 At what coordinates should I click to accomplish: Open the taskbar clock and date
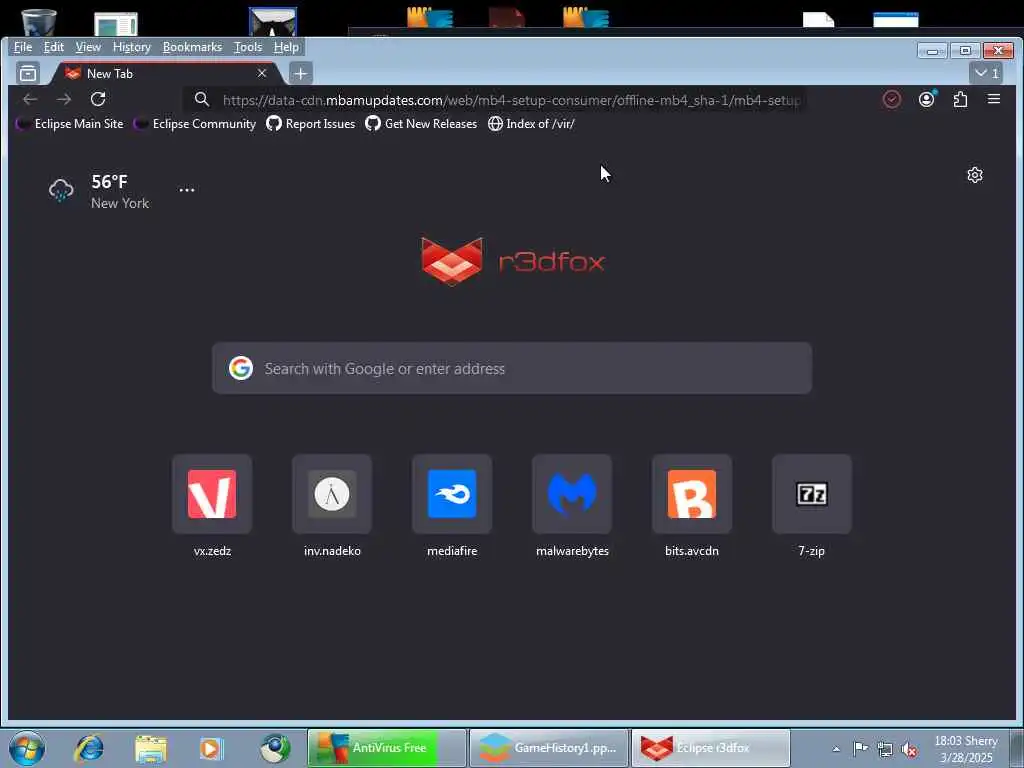pos(966,749)
